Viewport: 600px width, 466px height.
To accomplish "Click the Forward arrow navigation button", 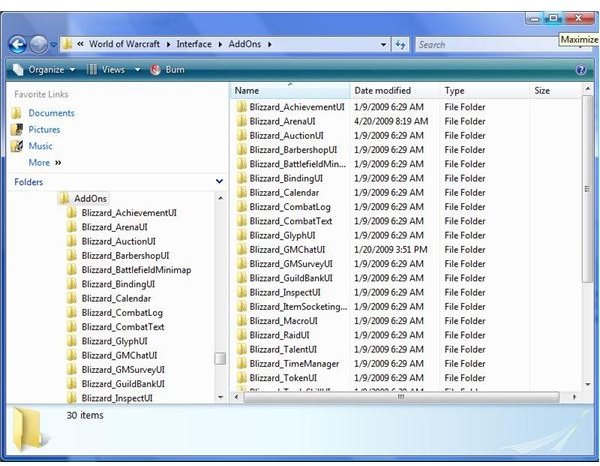I will tap(39, 45).
